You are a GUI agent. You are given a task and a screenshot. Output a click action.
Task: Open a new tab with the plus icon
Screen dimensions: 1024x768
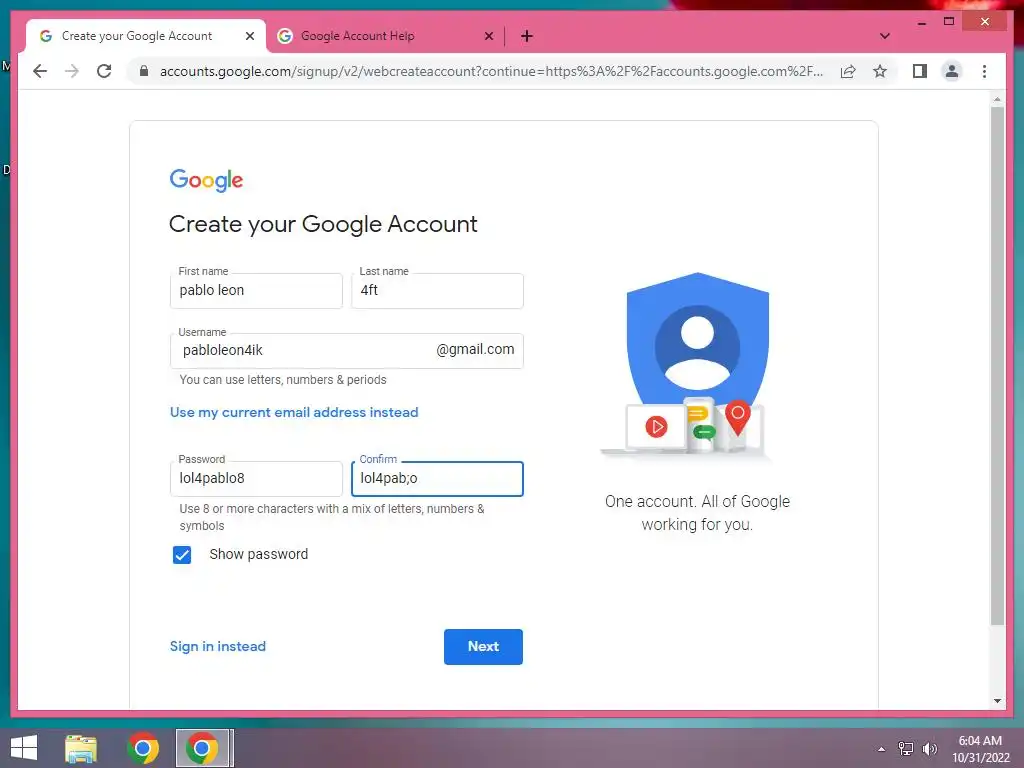click(527, 36)
